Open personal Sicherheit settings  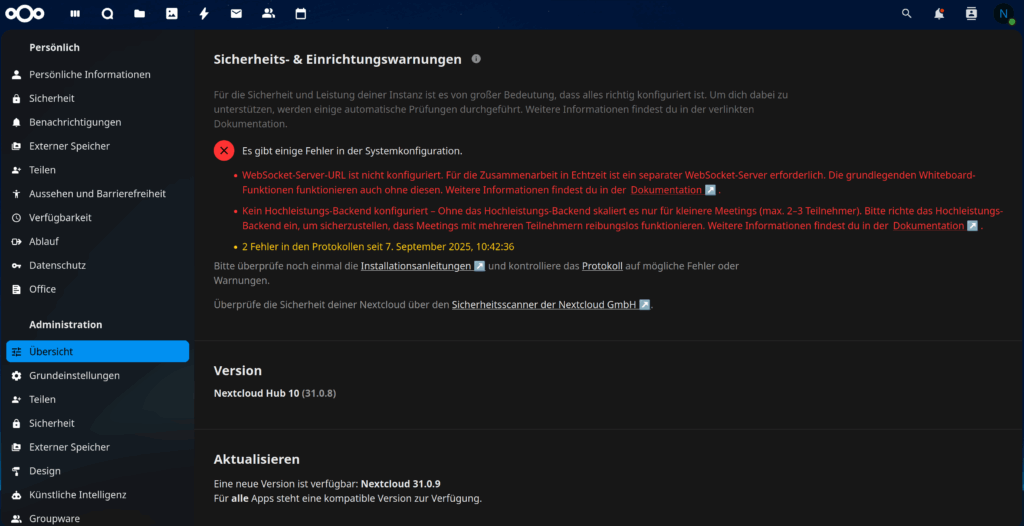pos(98,98)
